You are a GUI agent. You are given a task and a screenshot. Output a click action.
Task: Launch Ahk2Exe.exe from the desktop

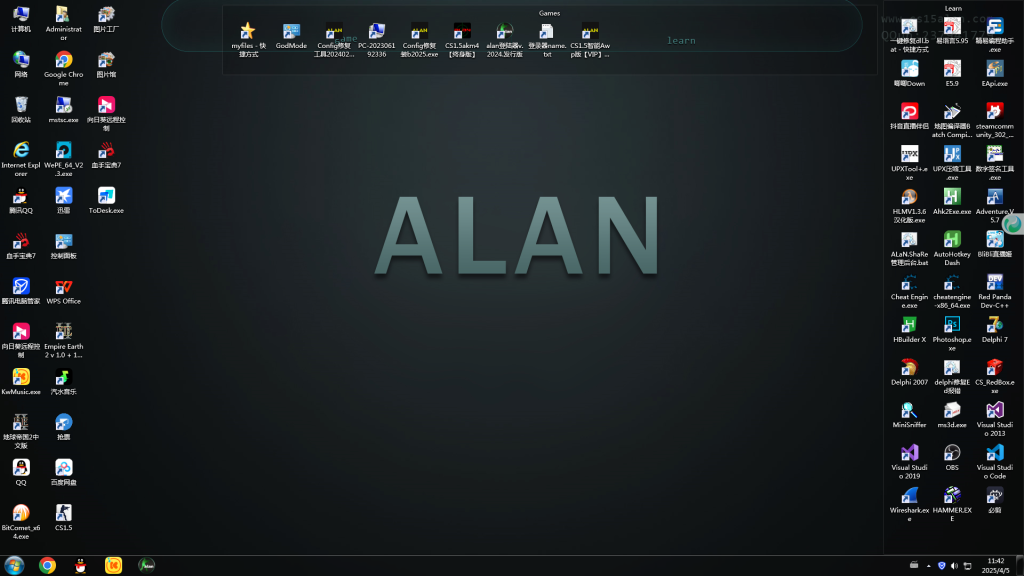[952, 202]
